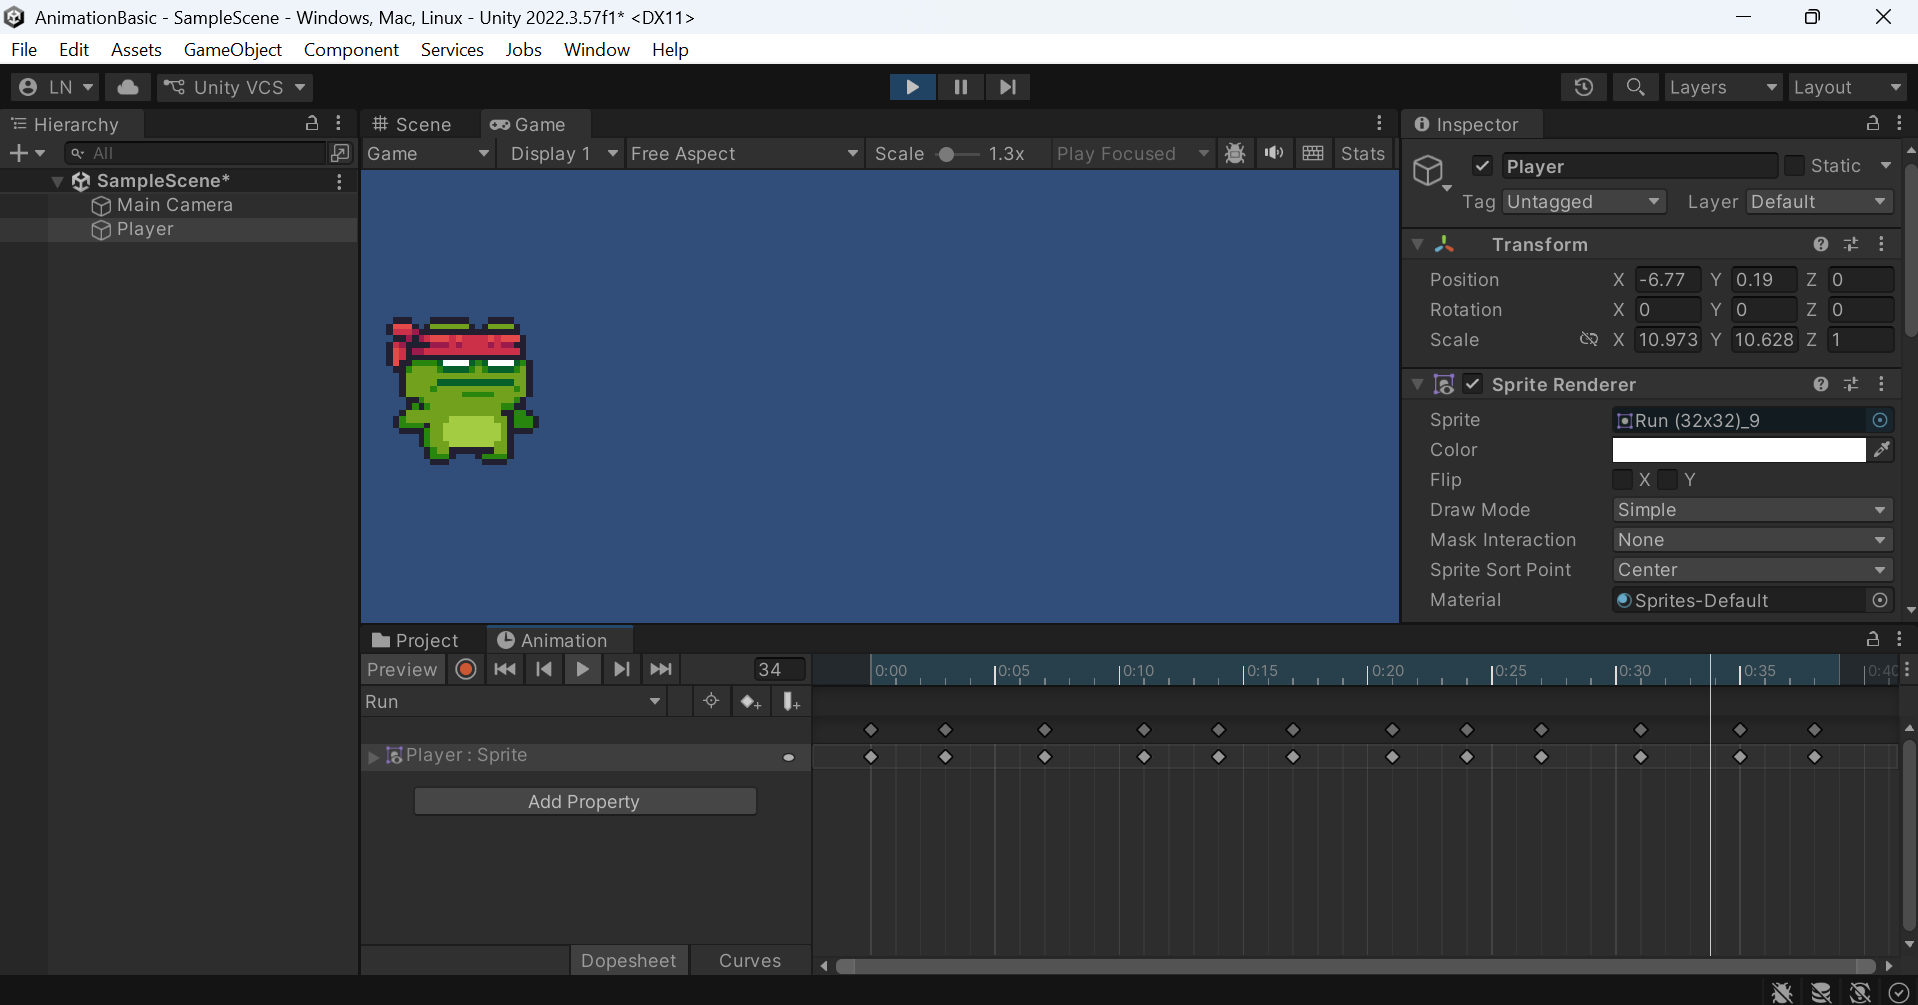Click the add object plus icon in Hierarchy

tap(27, 153)
